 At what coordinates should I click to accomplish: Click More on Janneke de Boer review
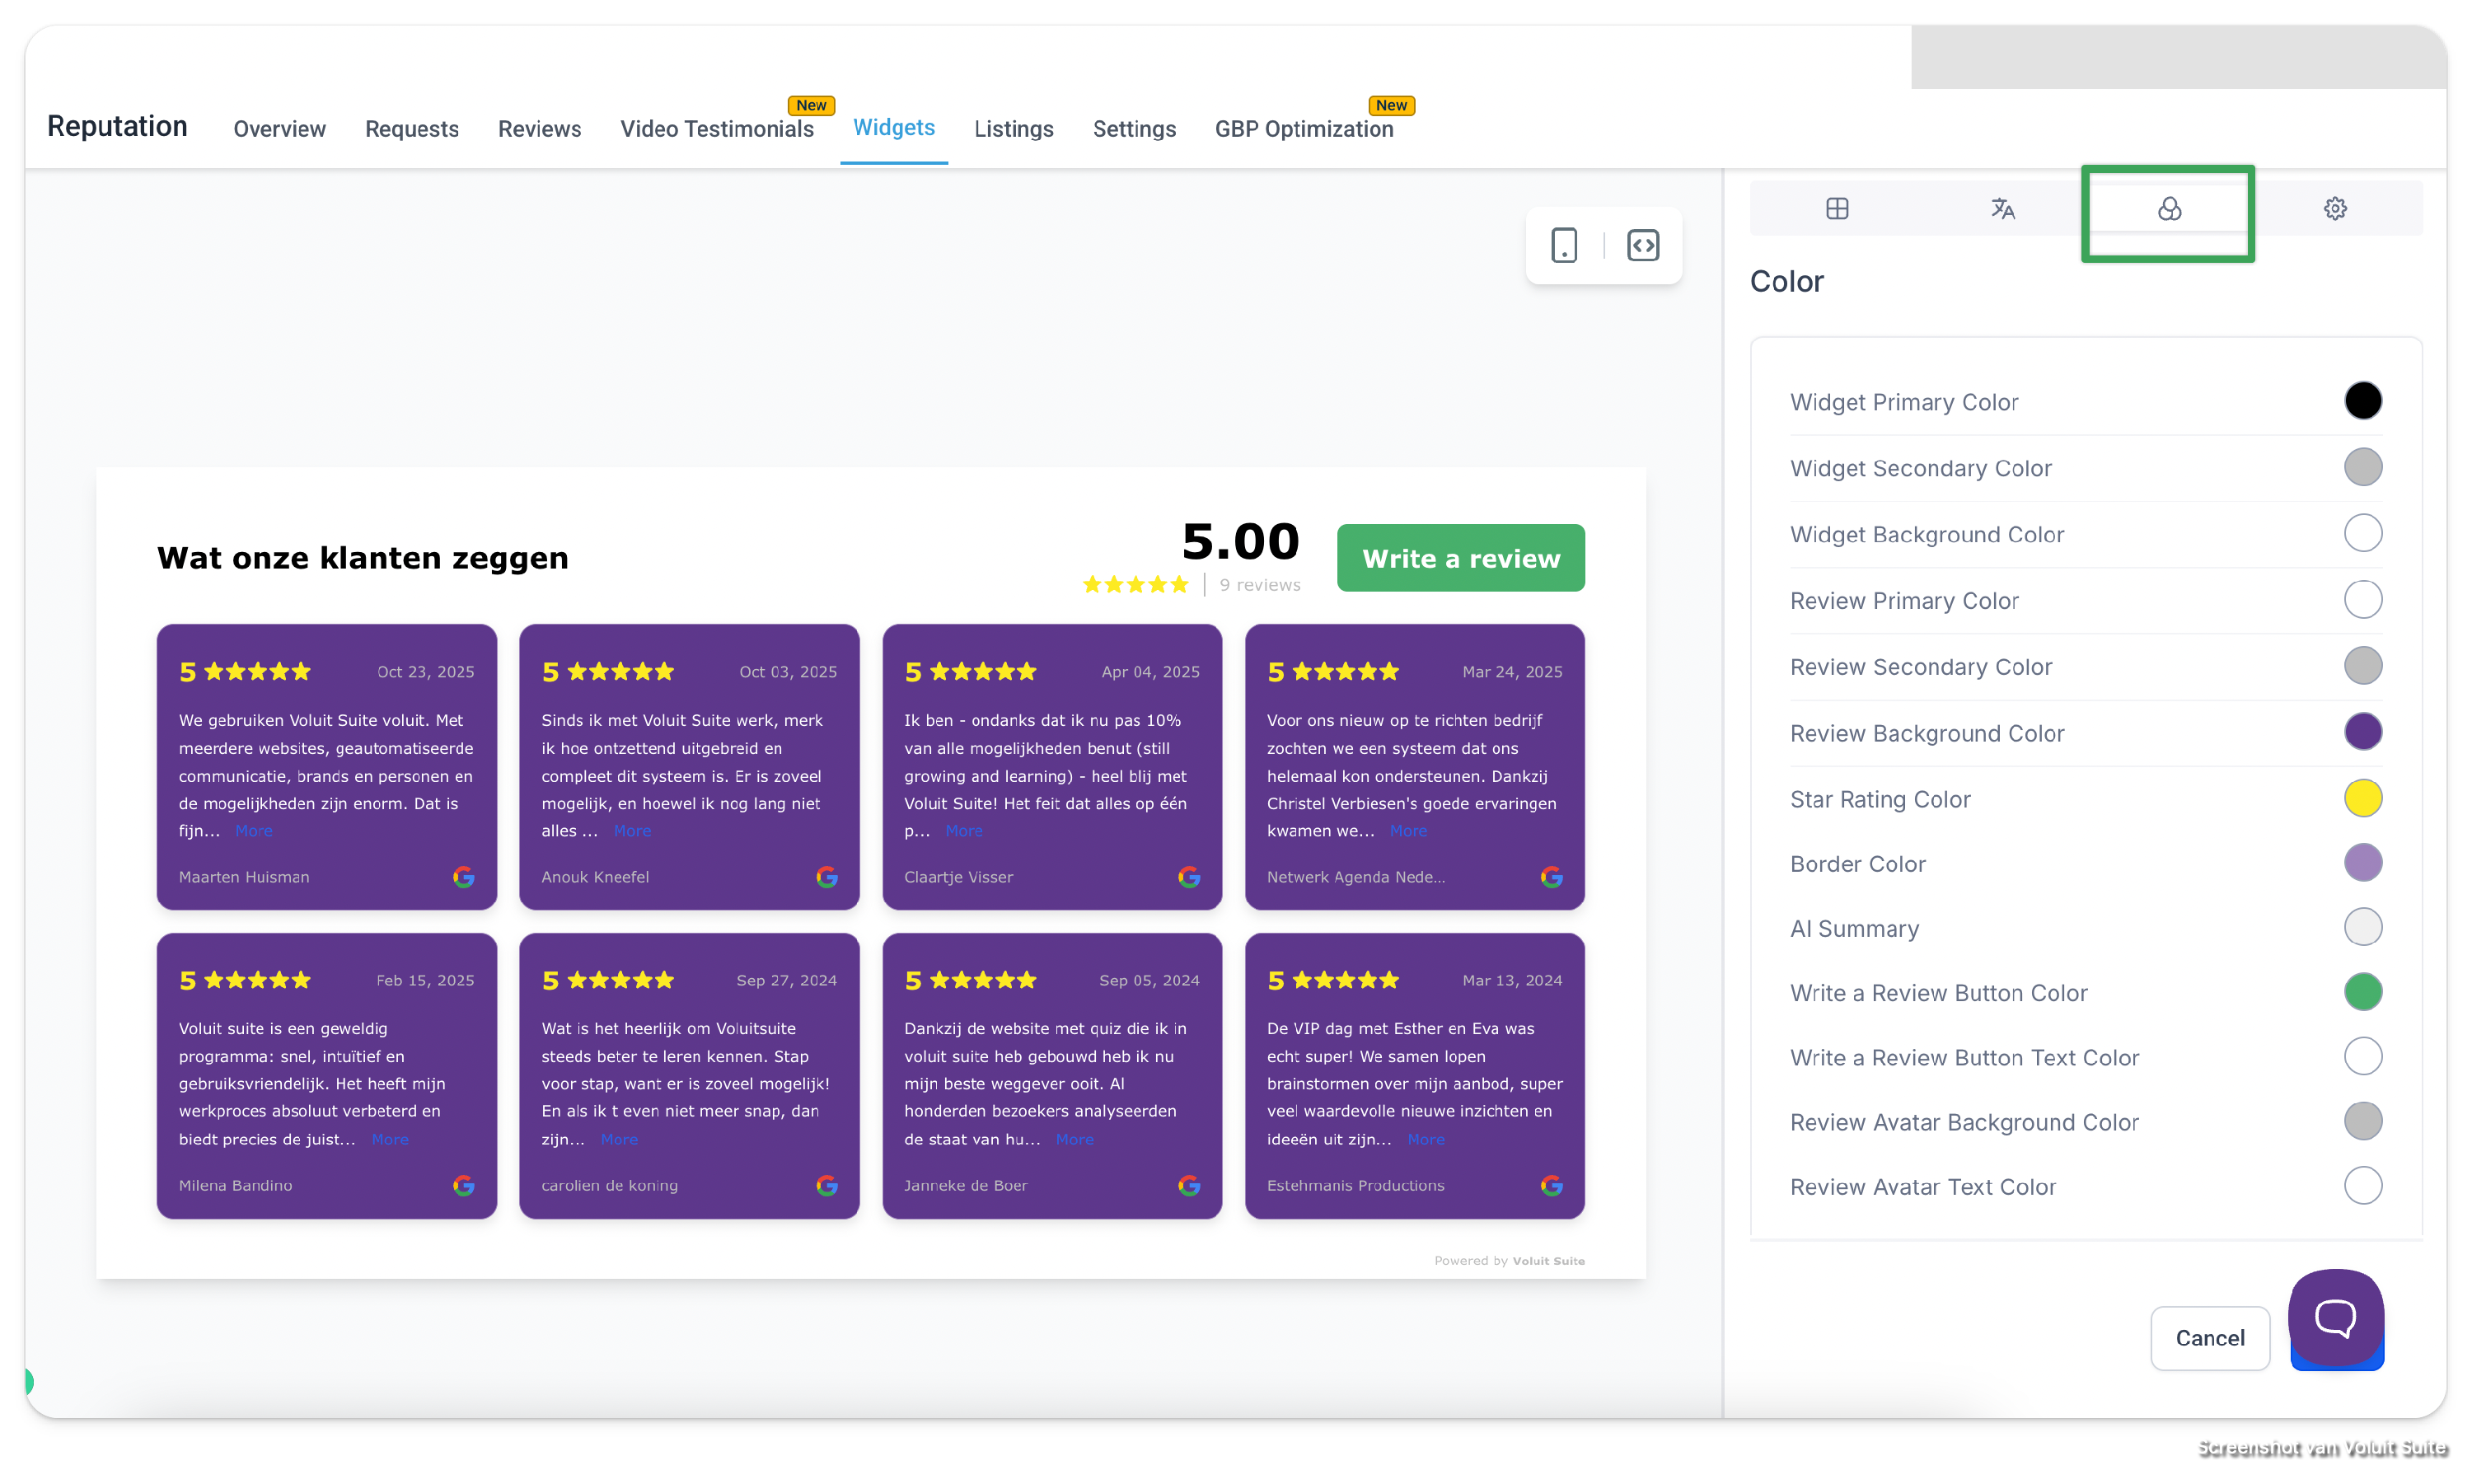[1074, 1139]
